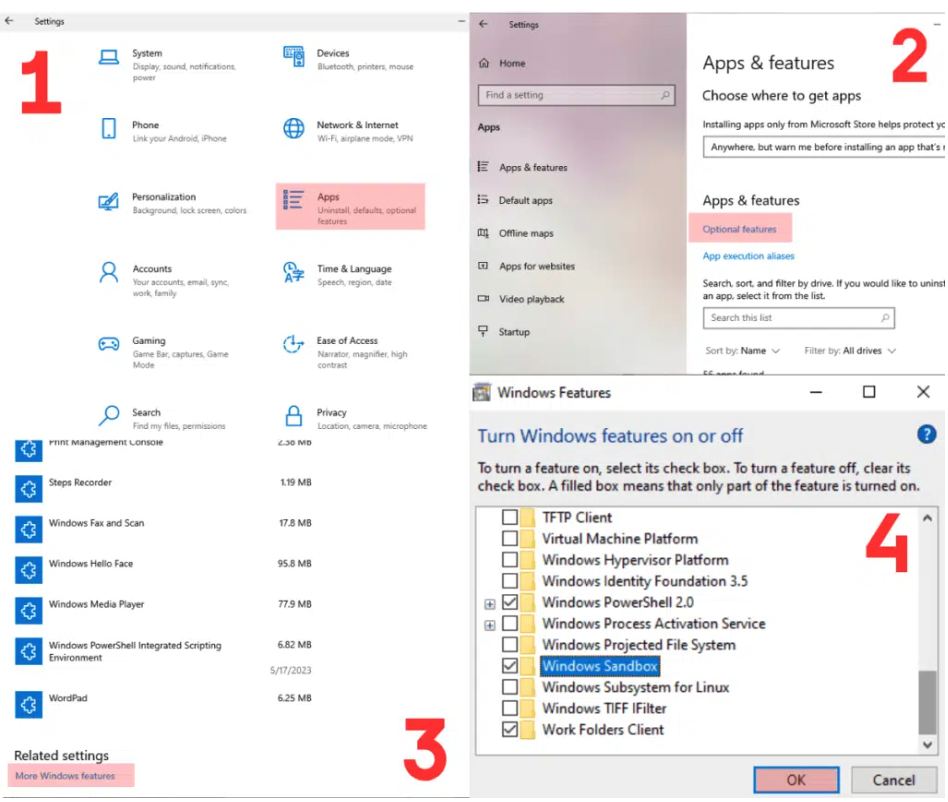Viewport: 948px width, 802px height.
Task: Enable Windows Projected File System checkbox
Action: point(510,645)
